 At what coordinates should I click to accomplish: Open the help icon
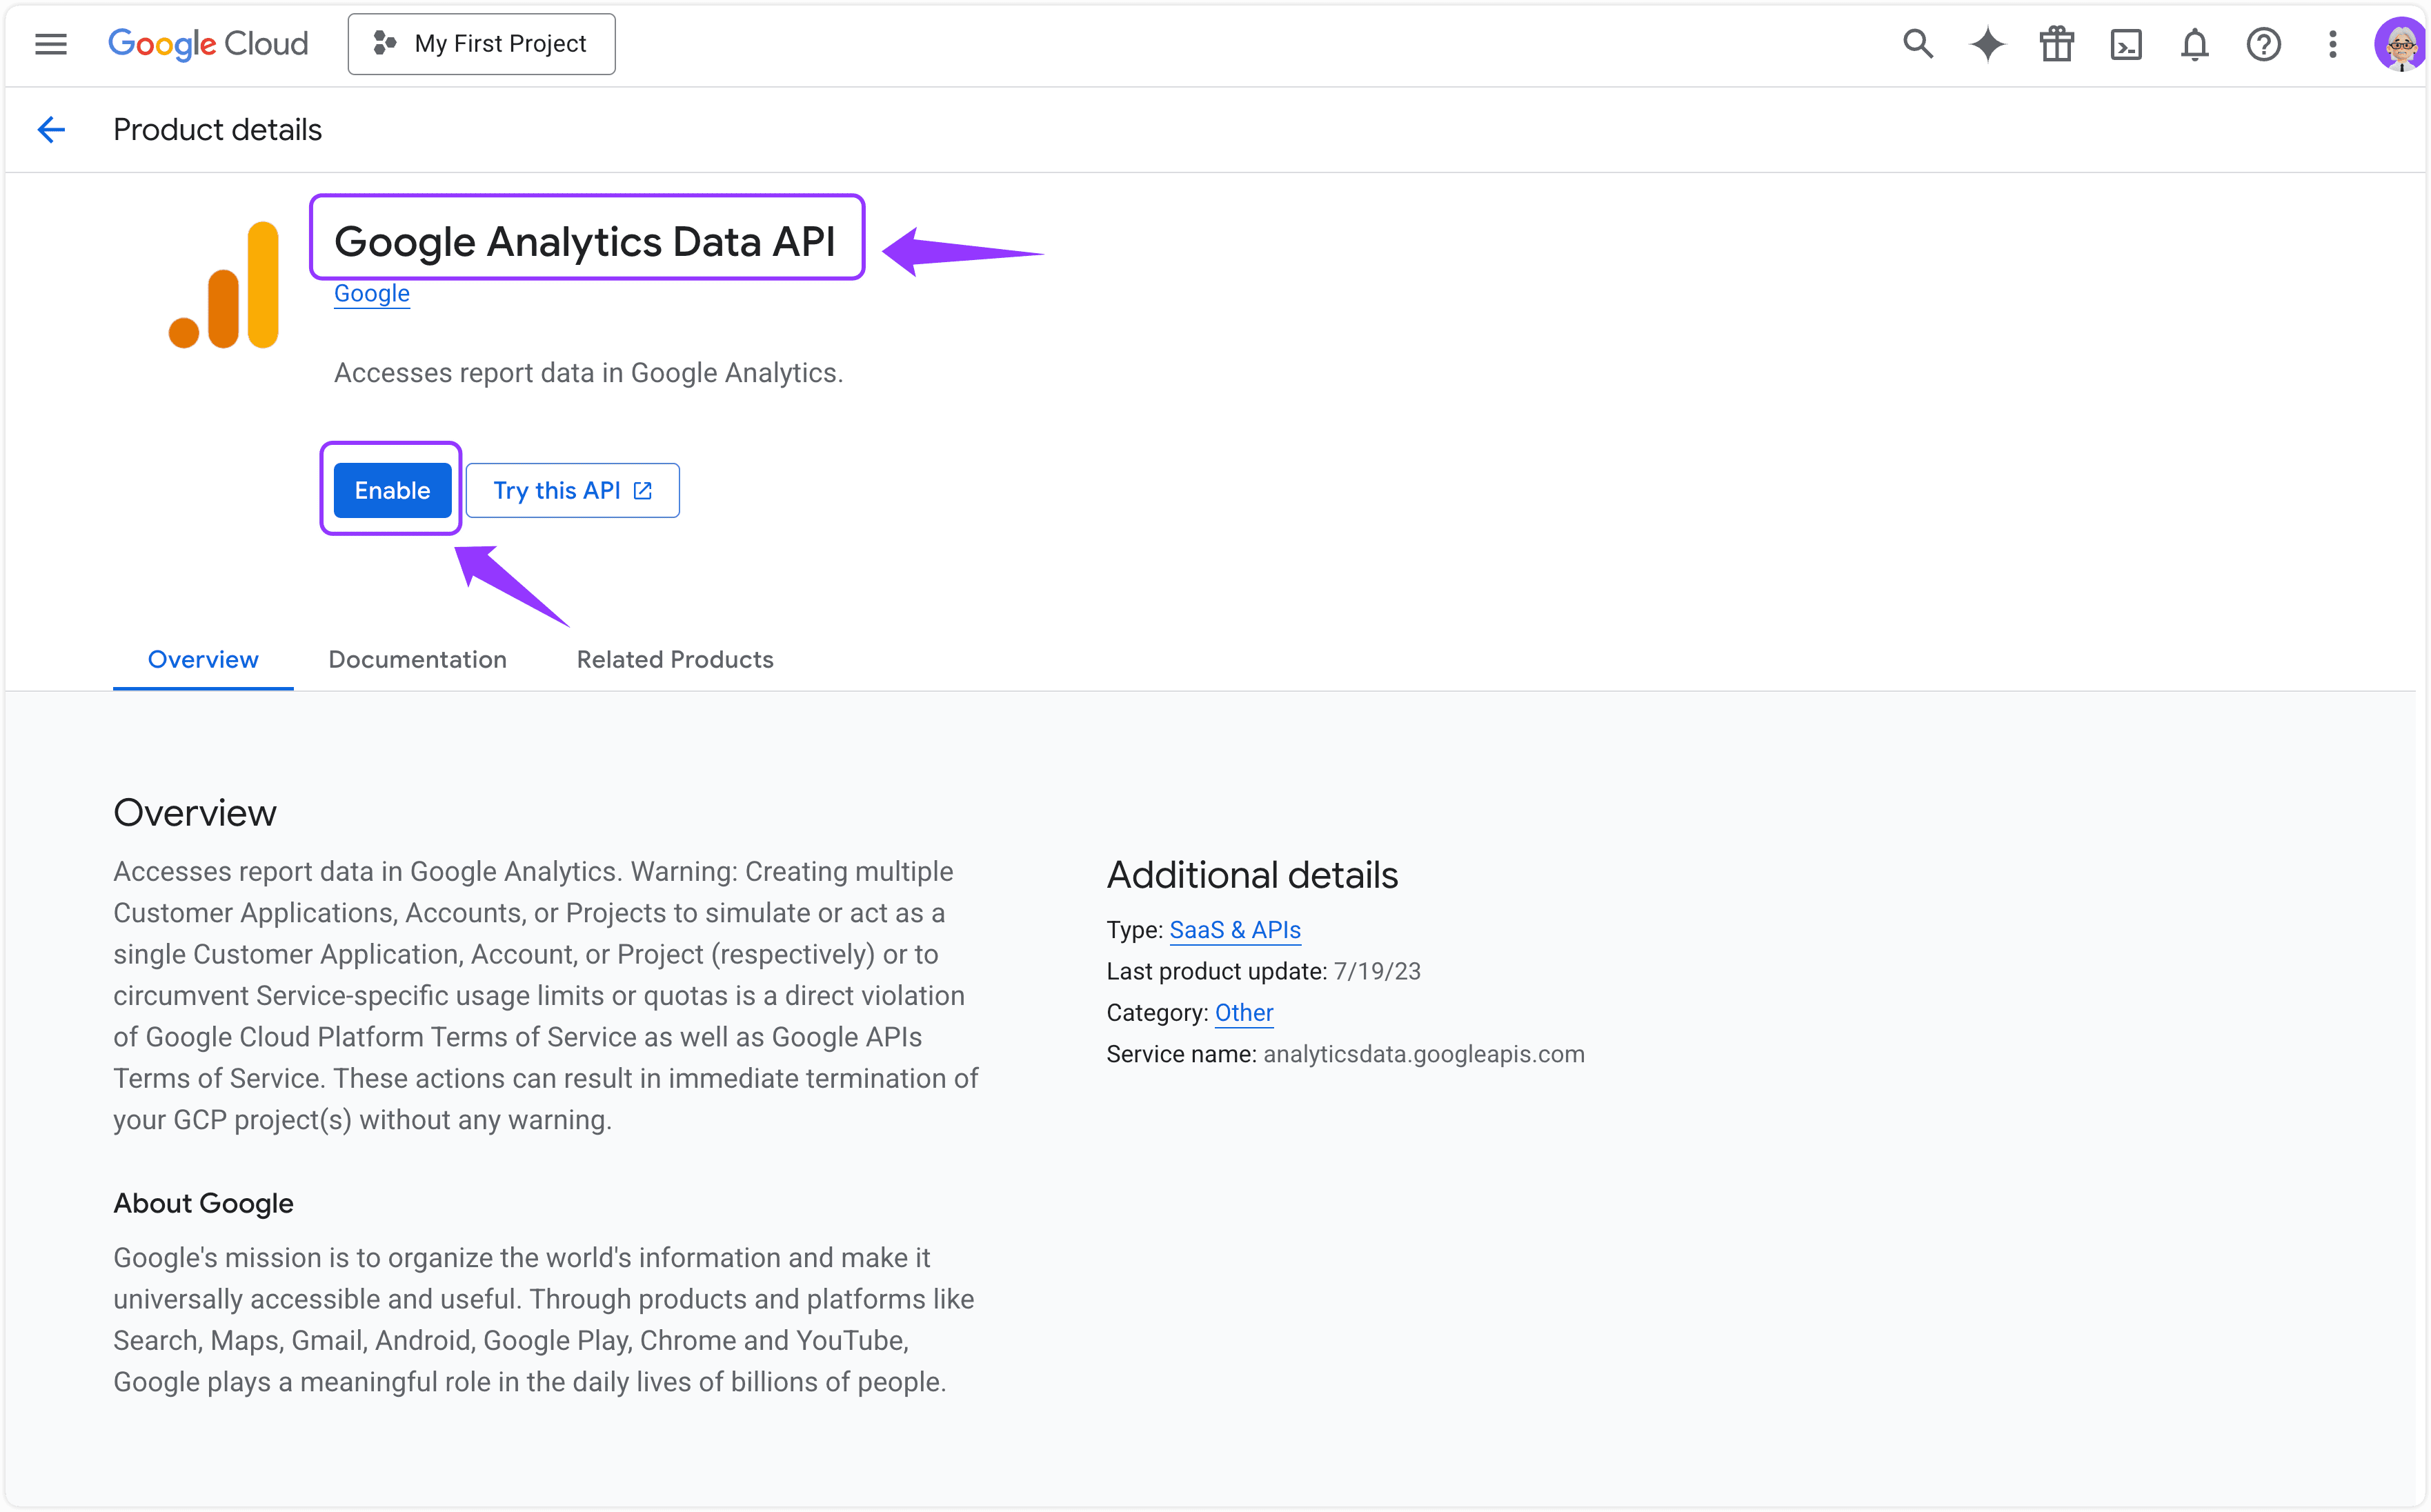2263,43
